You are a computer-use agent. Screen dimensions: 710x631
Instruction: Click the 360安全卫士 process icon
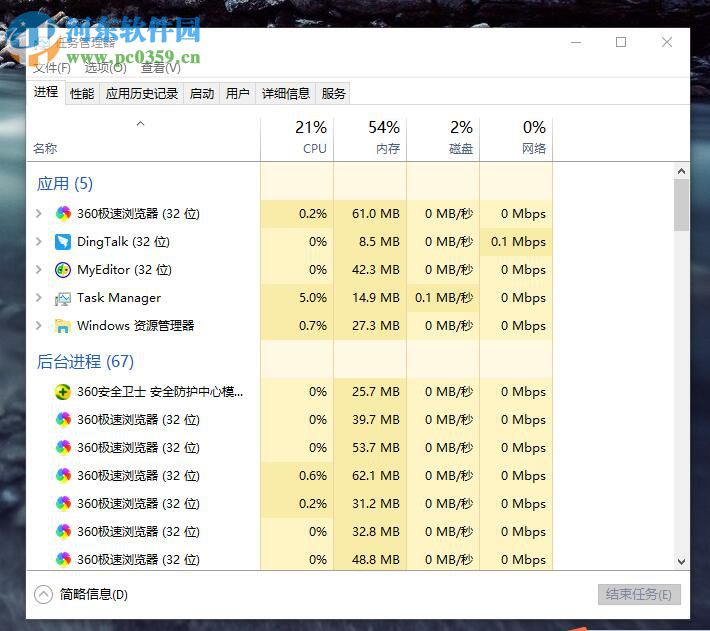[x=63, y=392]
